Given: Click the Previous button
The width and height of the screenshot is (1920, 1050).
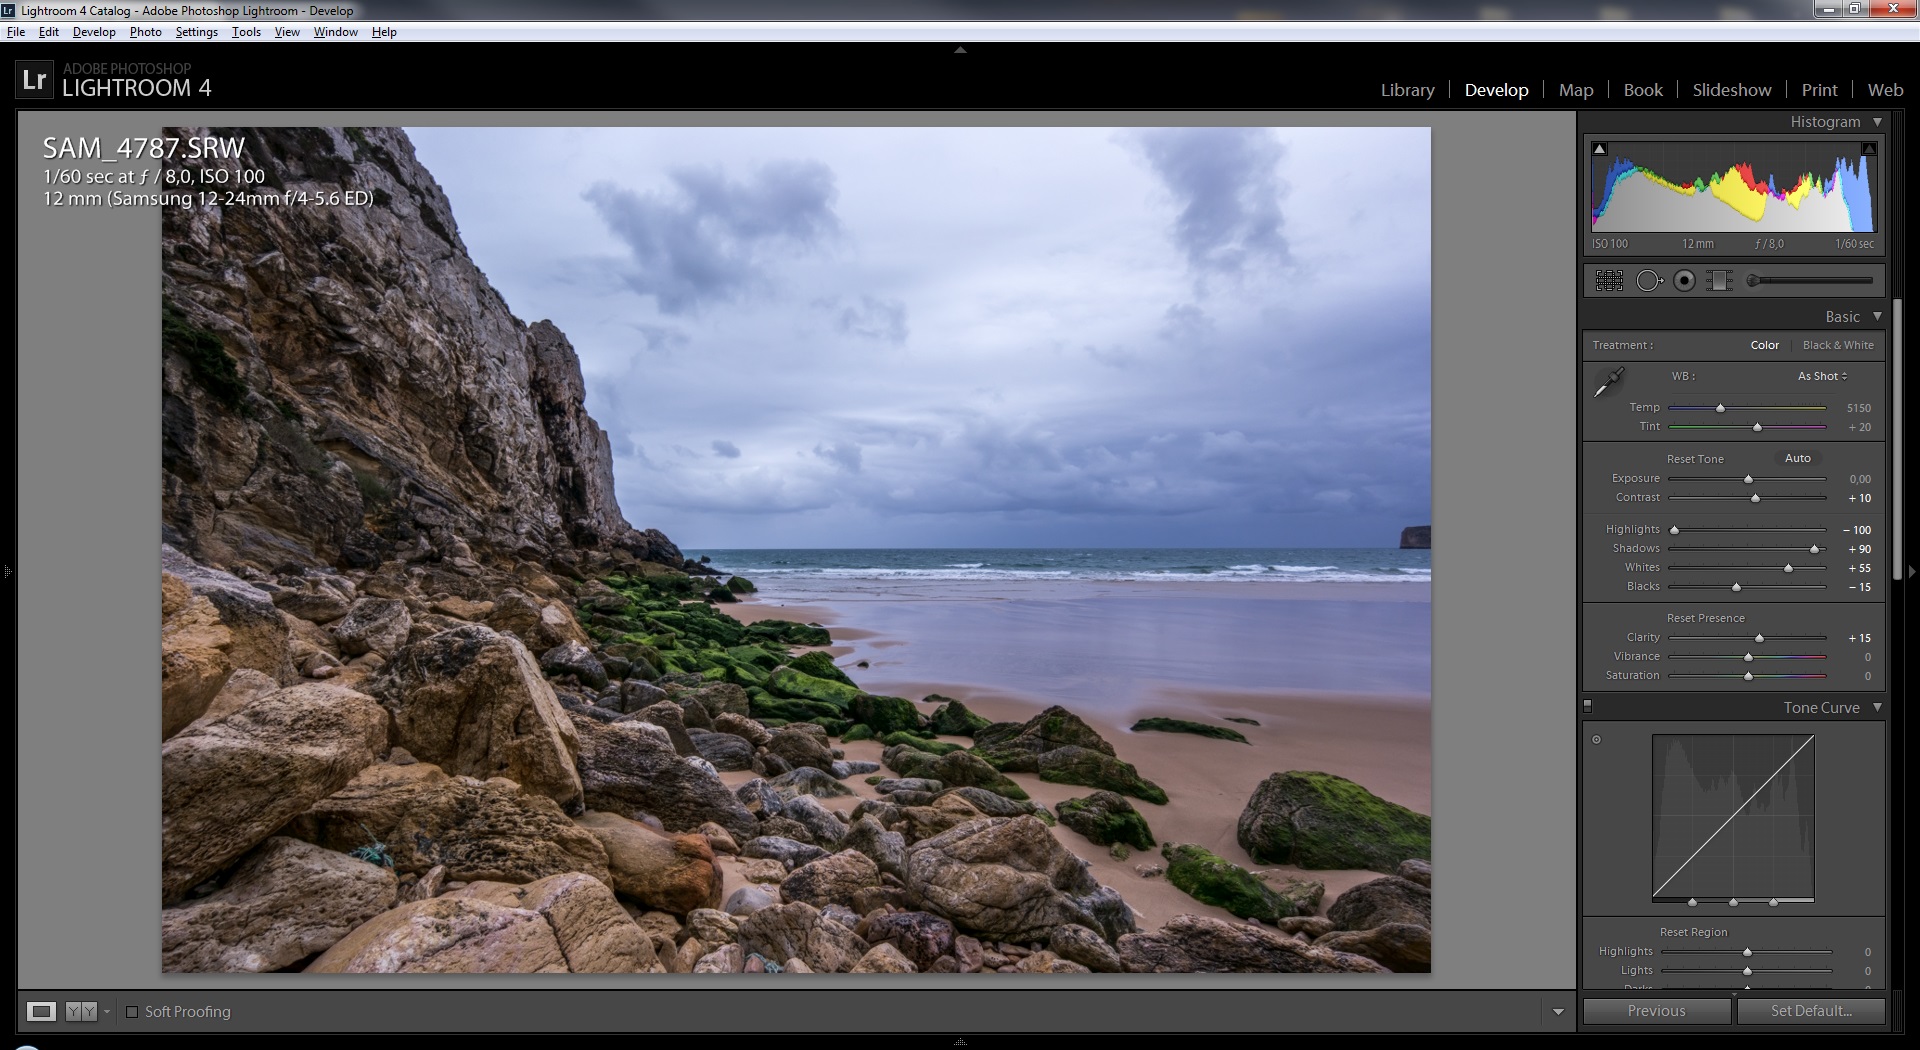Looking at the screenshot, I should 1656,1011.
